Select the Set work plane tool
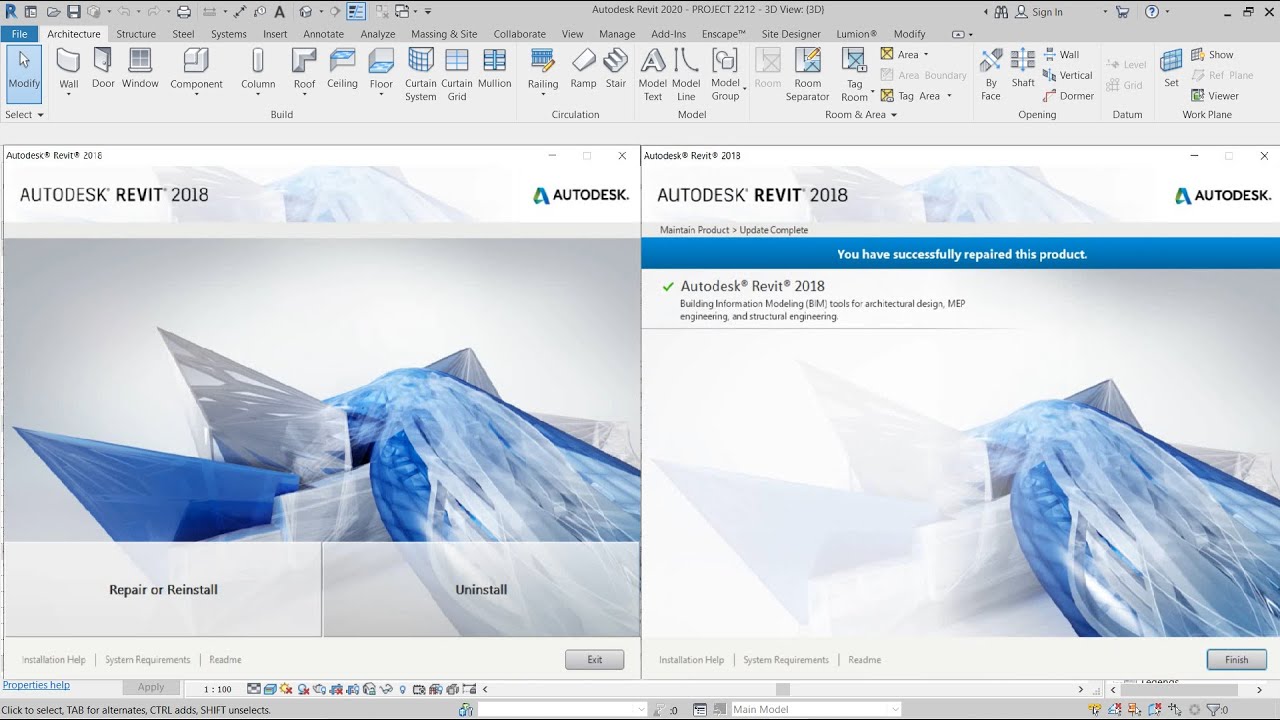This screenshot has height=720, width=1280. pyautogui.click(x=1171, y=68)
